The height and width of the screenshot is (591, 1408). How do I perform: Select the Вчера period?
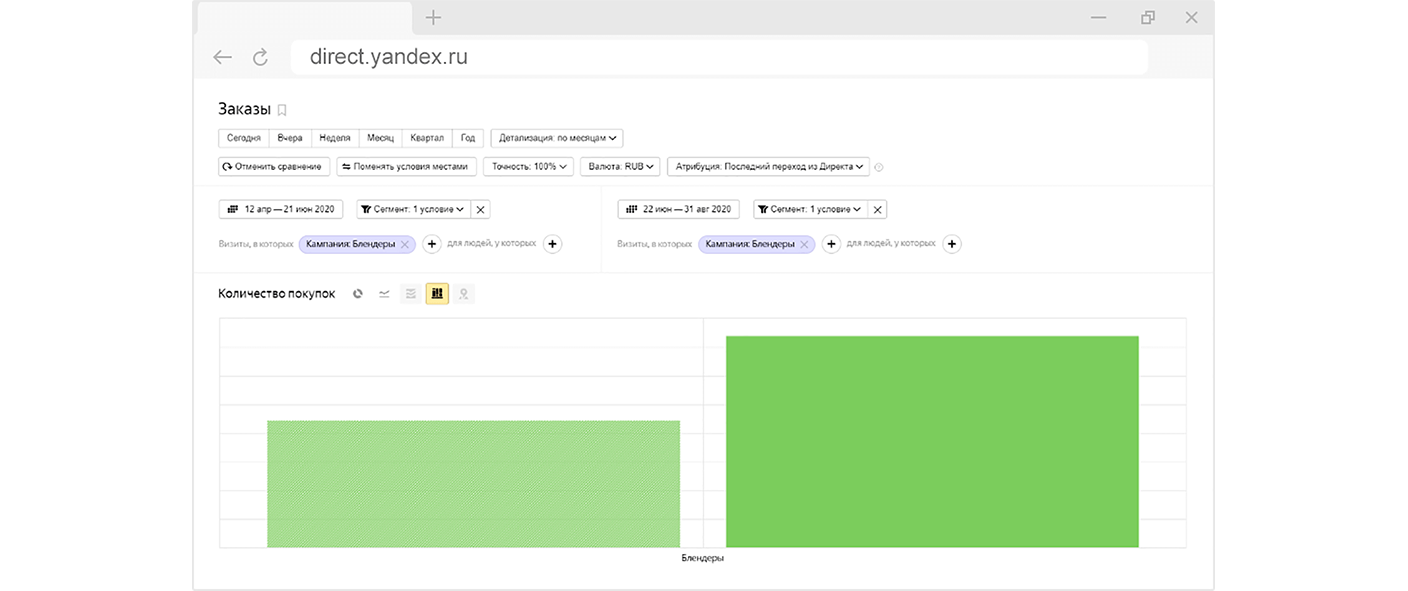pyautogui.click(x=290, y=139)
